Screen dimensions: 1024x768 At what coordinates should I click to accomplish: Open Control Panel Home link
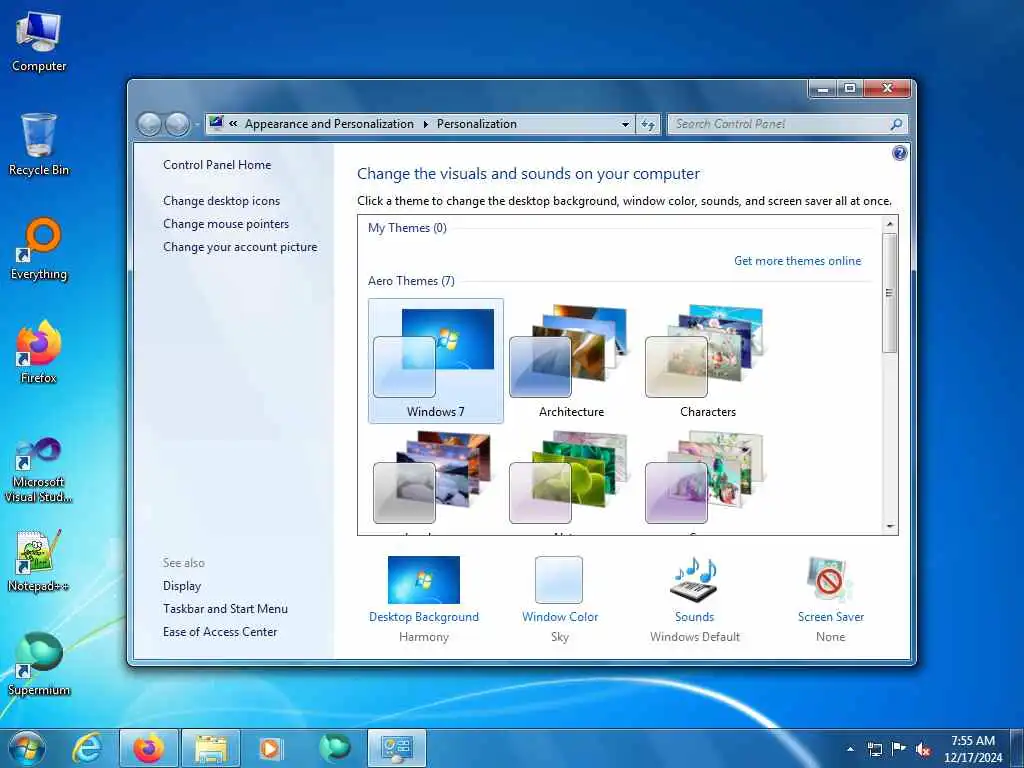pos(217,165)
